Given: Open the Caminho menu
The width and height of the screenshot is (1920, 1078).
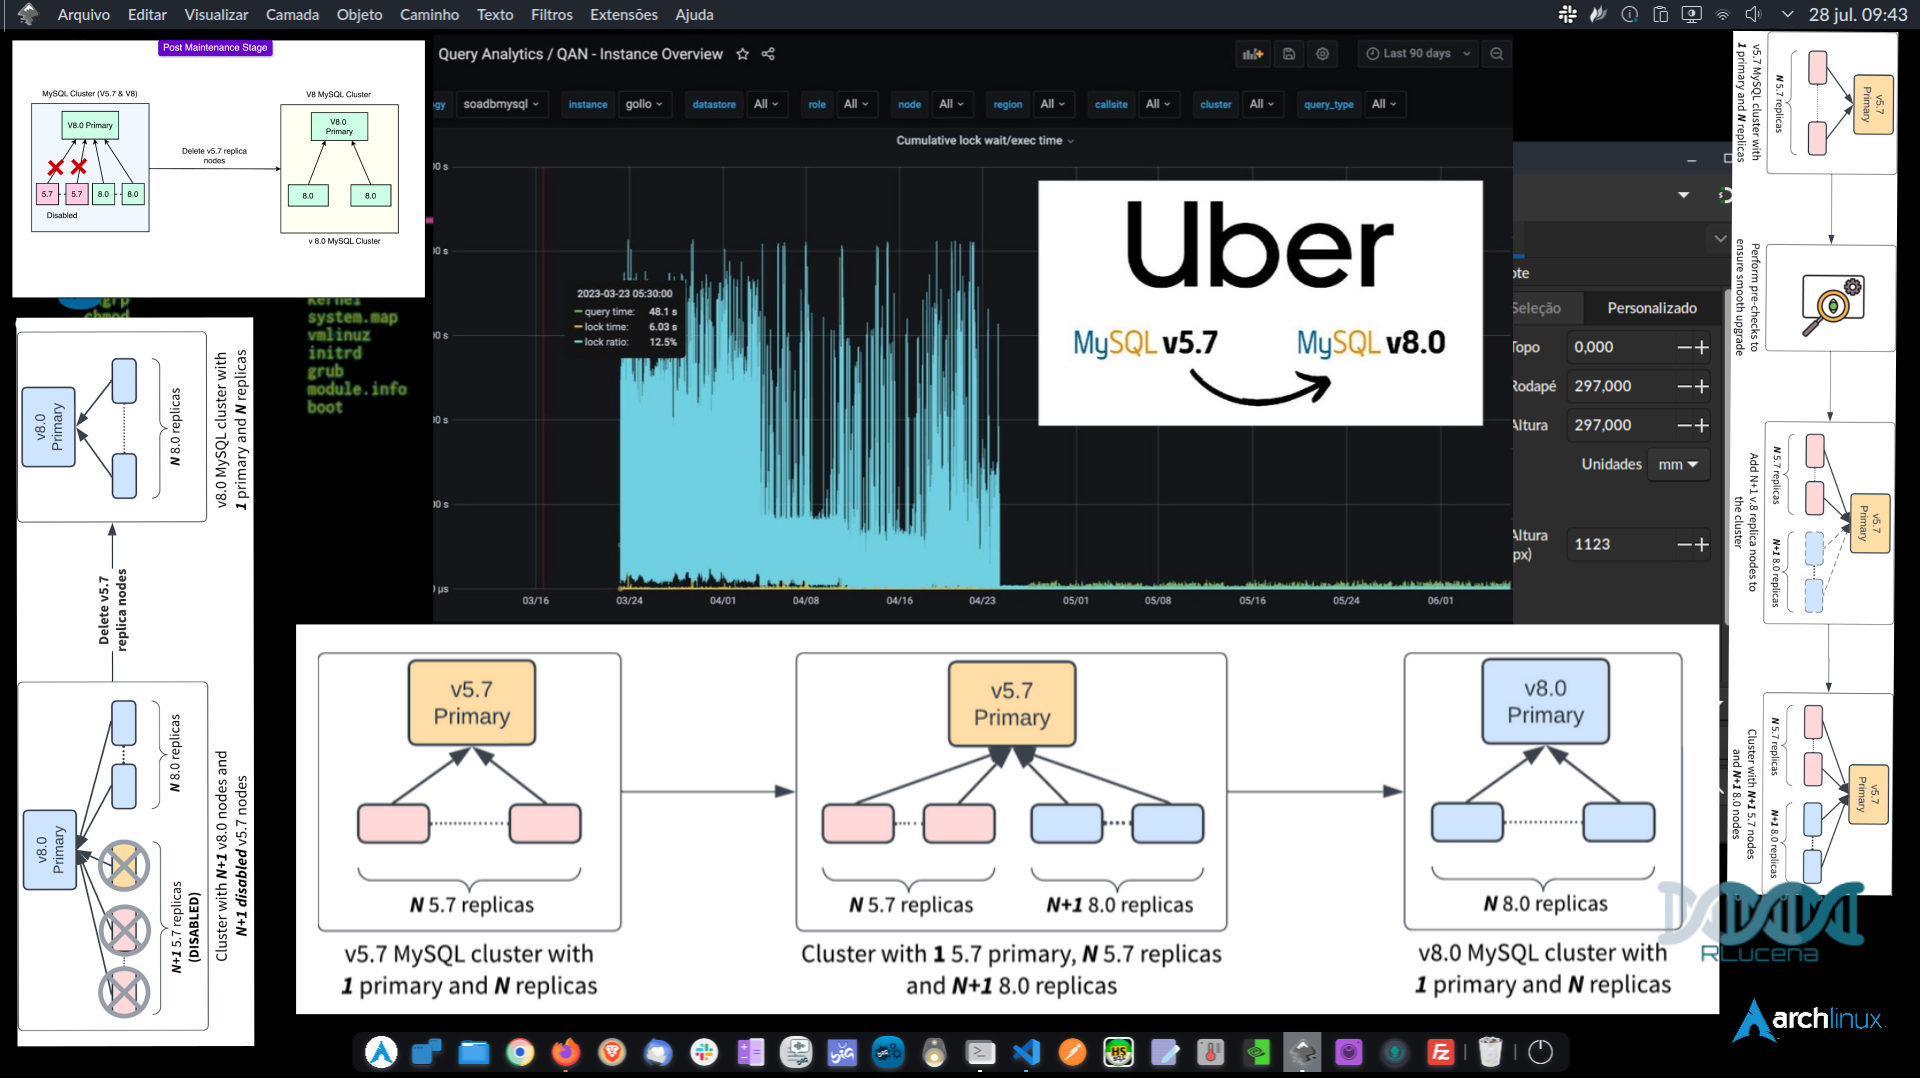Looking at the screenshot, I should point(429,14).
